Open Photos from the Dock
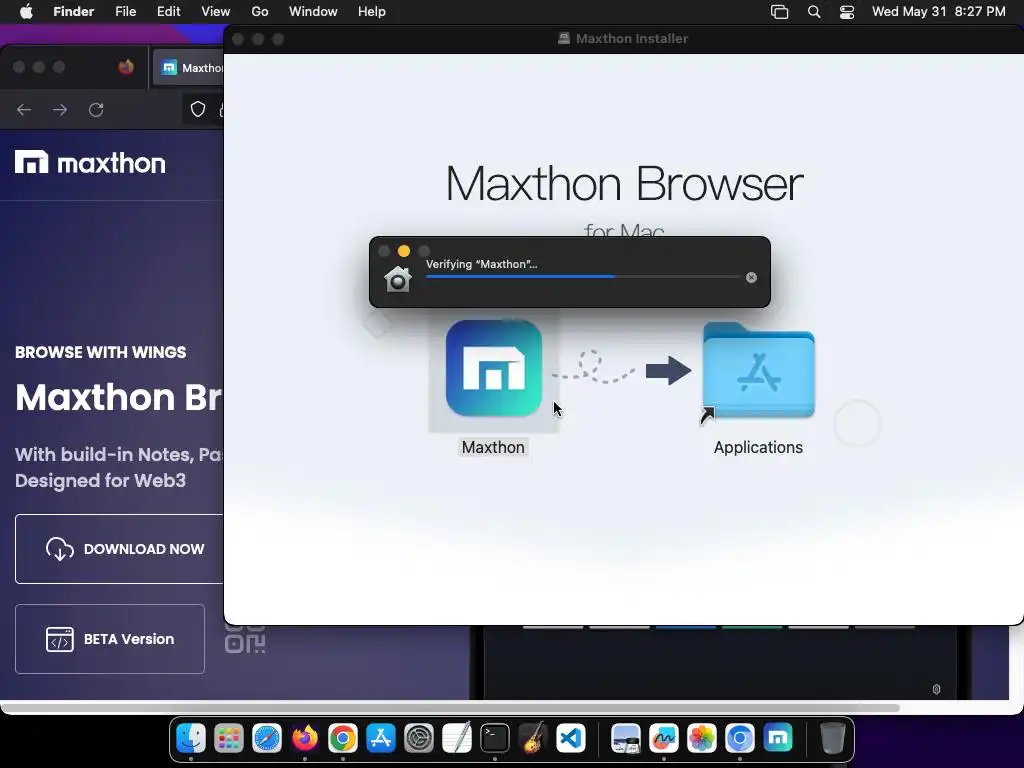This screenshot has width=1024, height=768. pyautogui.click(x=702, y=739)
